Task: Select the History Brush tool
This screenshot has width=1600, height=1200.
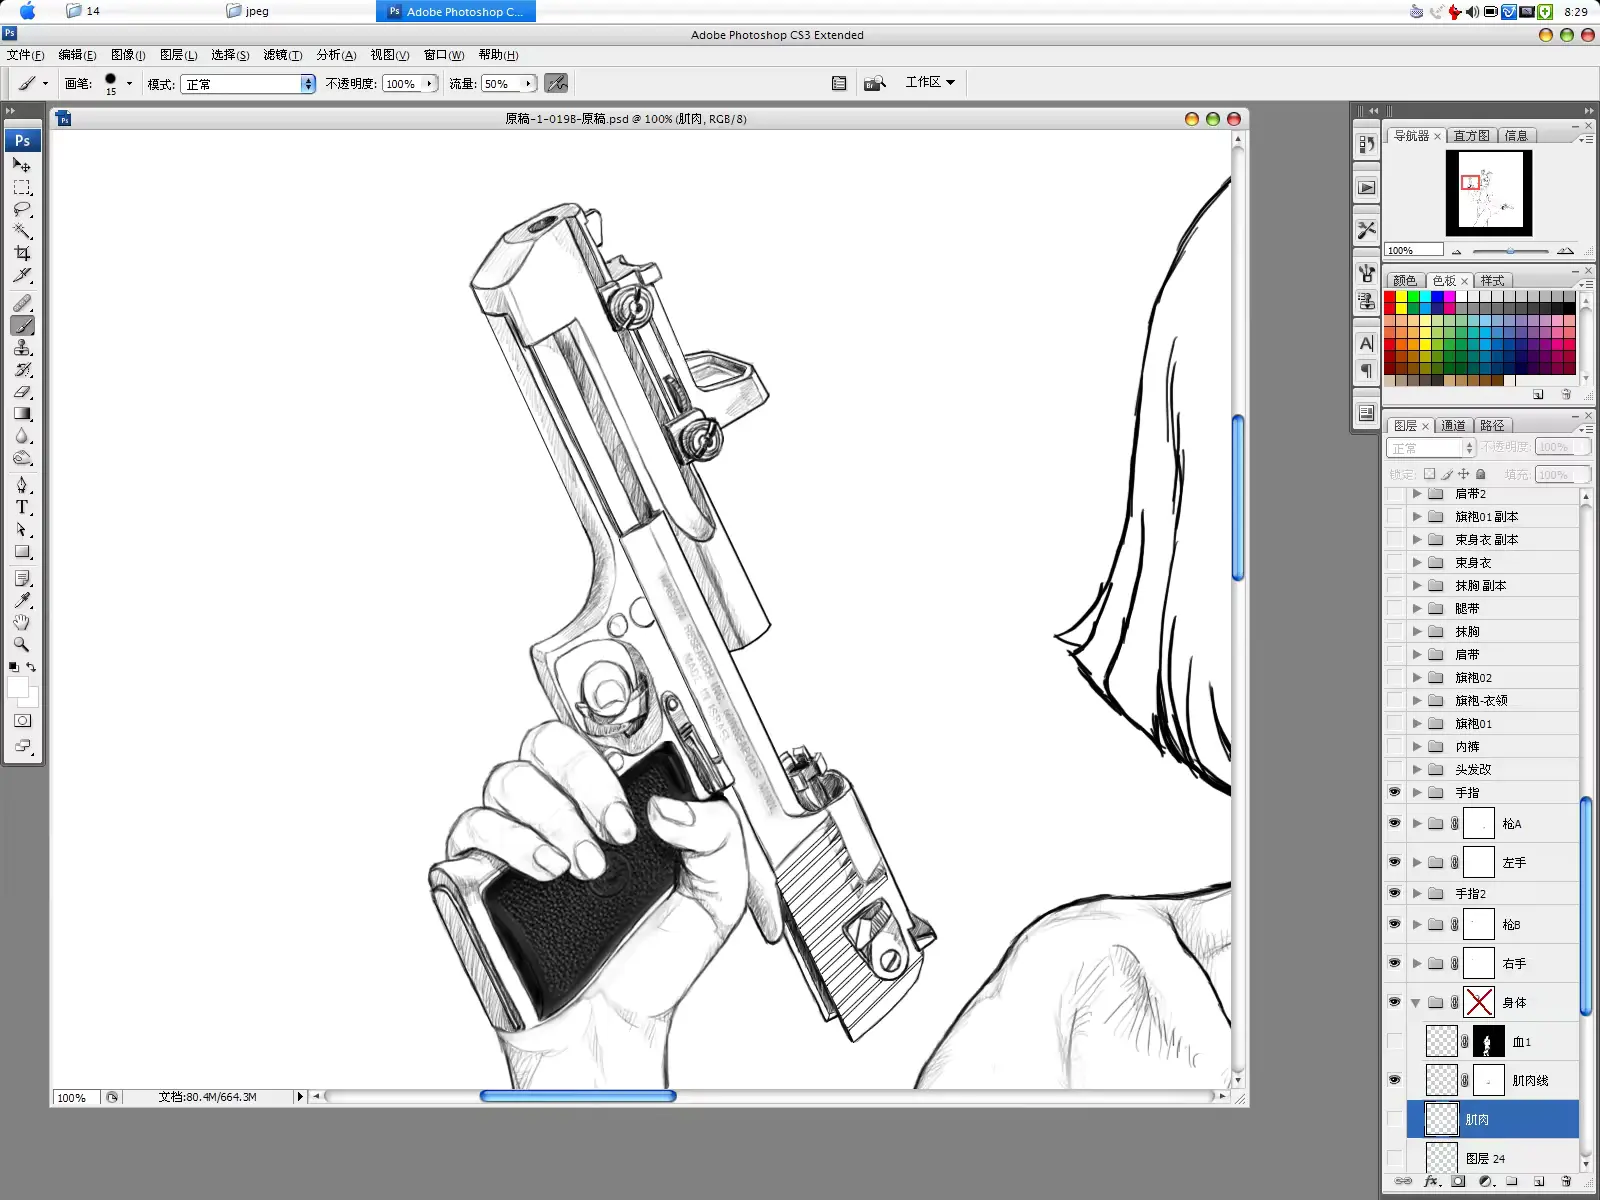Action: 22,369
